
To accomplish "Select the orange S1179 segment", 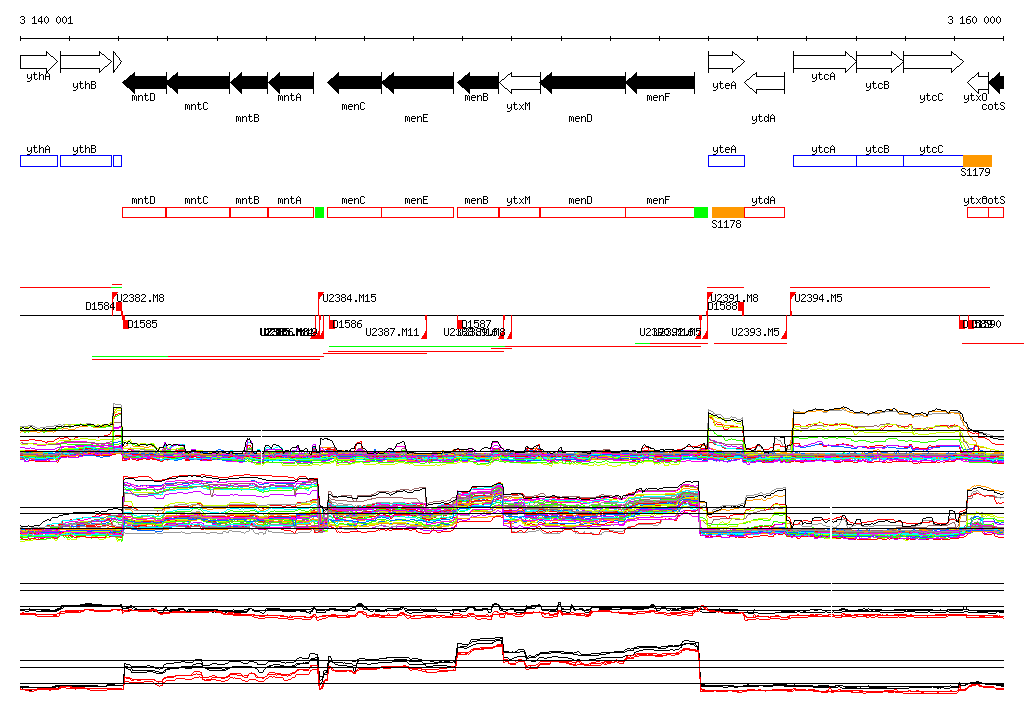I will tap(978, 161).
